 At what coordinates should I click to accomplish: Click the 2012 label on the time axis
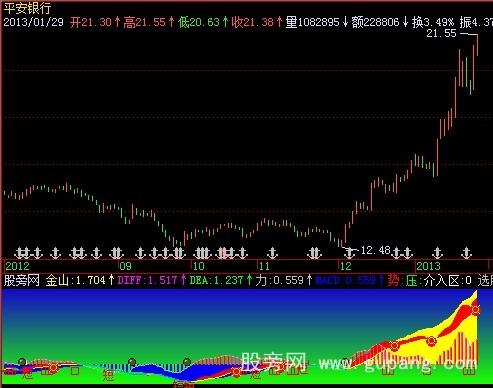(17, 266)
